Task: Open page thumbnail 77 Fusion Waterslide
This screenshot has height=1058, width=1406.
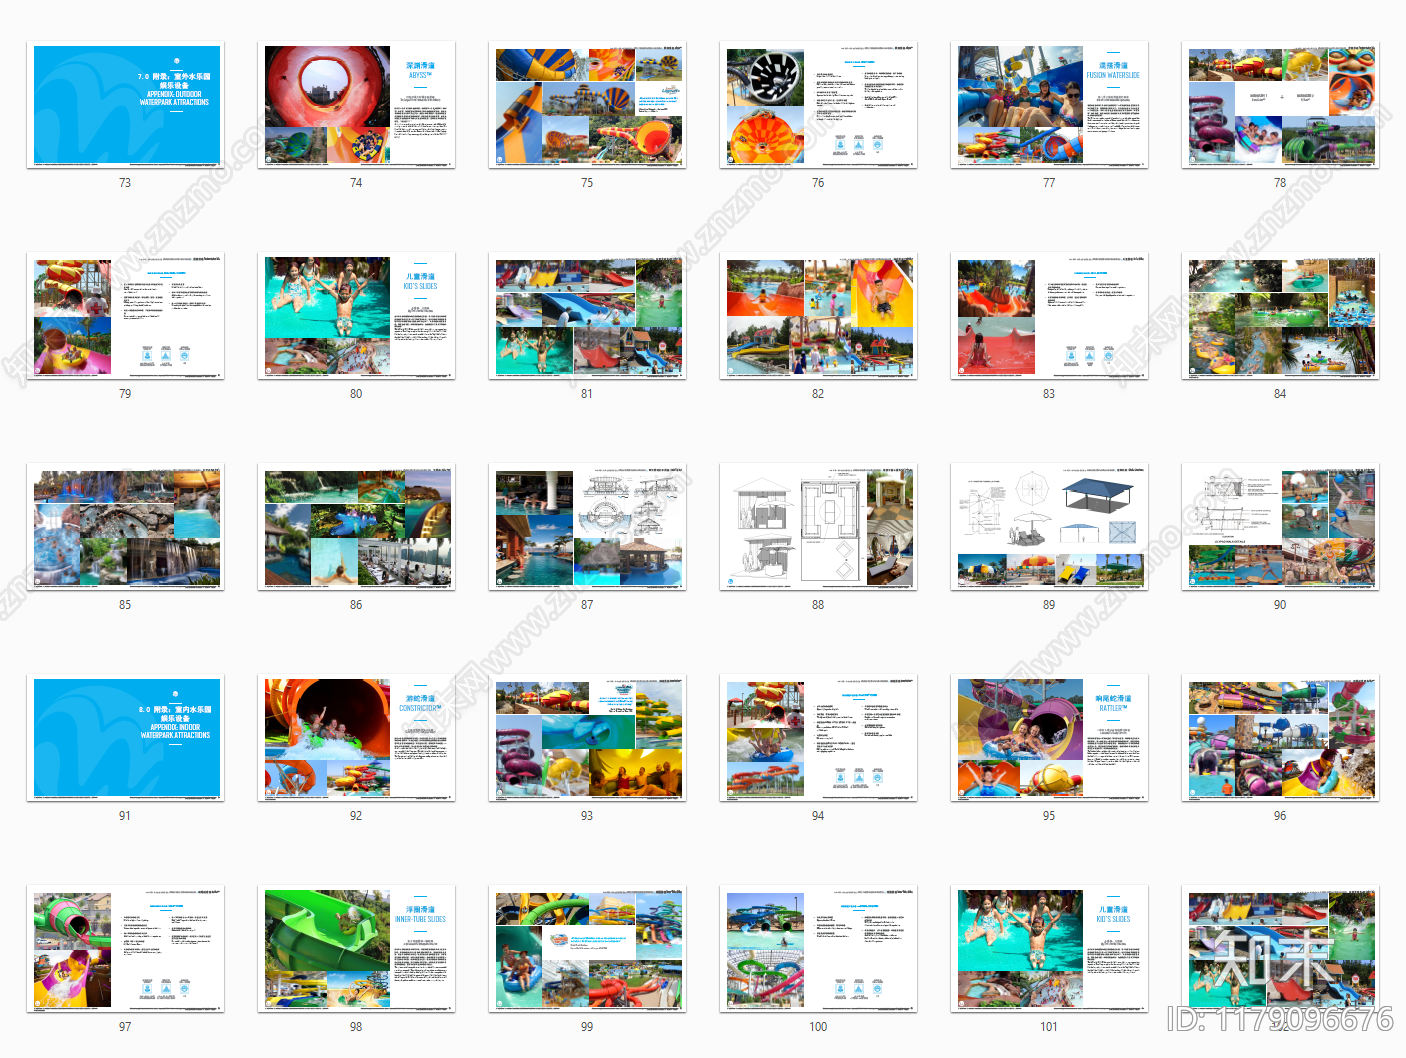Action: [x=1049, y=105]
